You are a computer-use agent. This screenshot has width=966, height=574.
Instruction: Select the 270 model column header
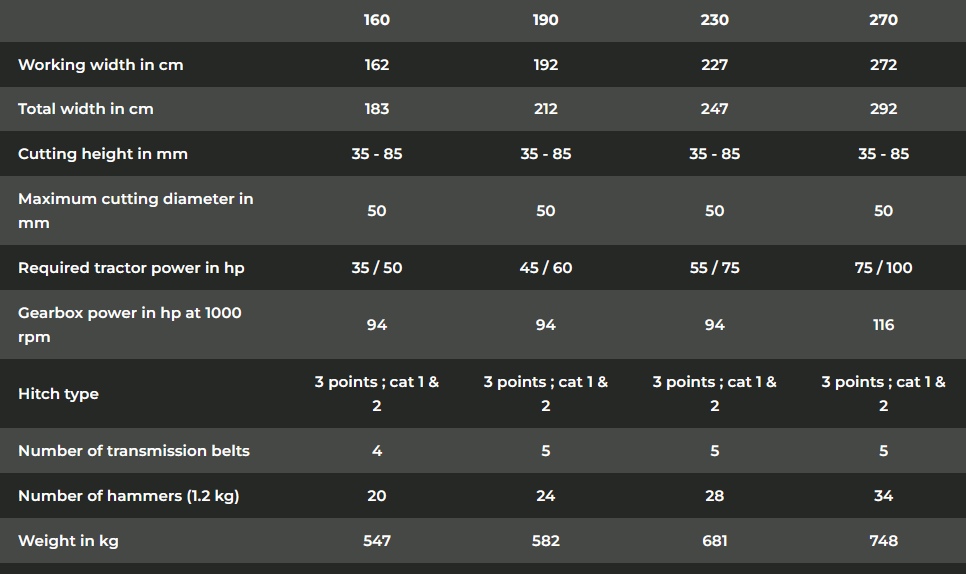884,20
